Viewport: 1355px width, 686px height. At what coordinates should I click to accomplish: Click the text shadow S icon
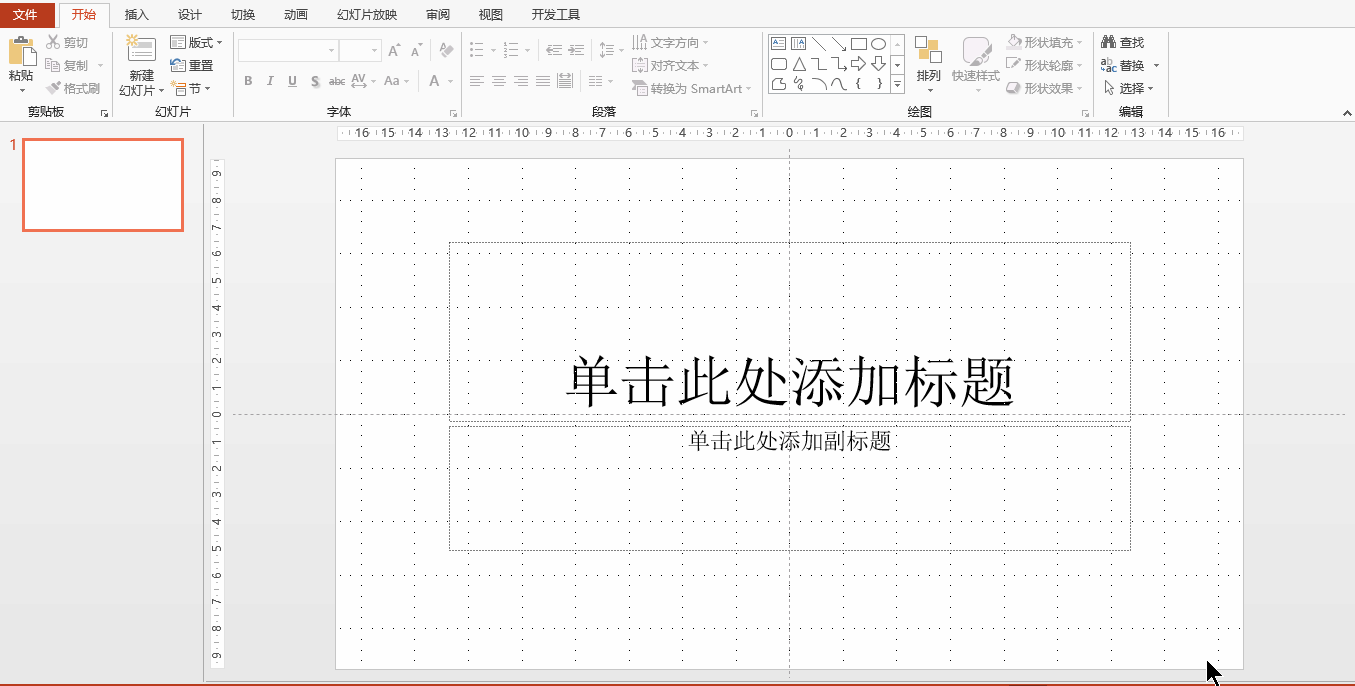315,81
